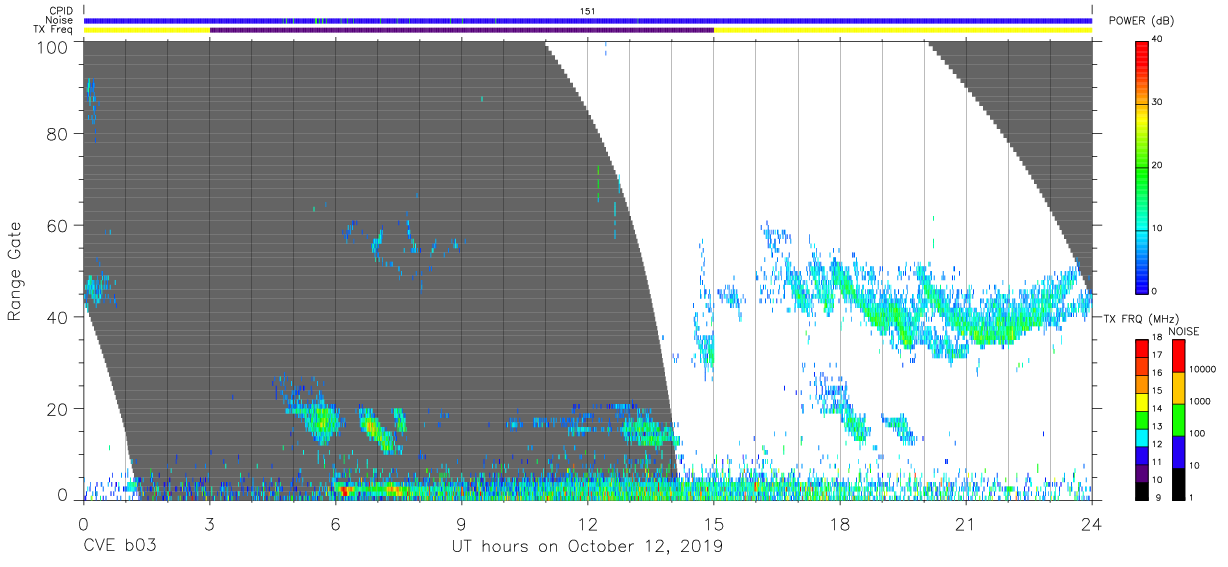The image size is (1228, 567).
Task: Click the CPID value 151
Action: (588, 11)
